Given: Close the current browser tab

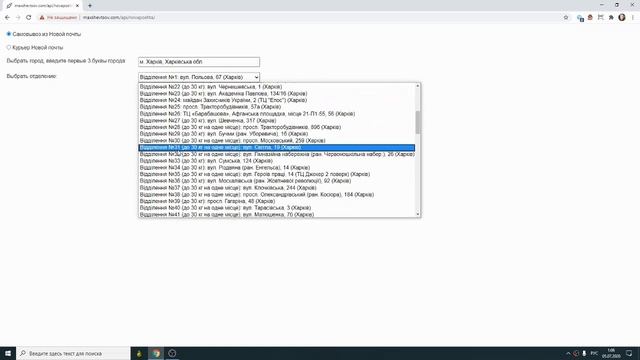Looking at the screenshot, I should click(x=78, y=6).
